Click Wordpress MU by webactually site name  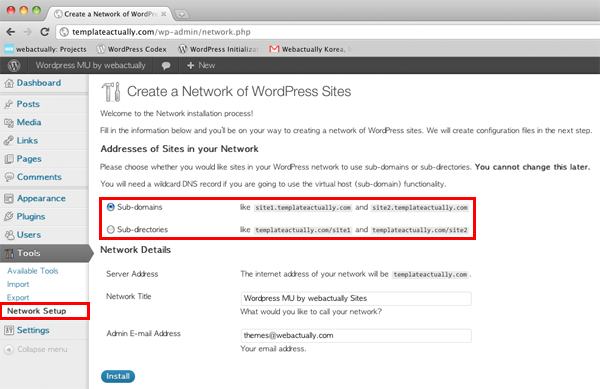pos(90,65)
